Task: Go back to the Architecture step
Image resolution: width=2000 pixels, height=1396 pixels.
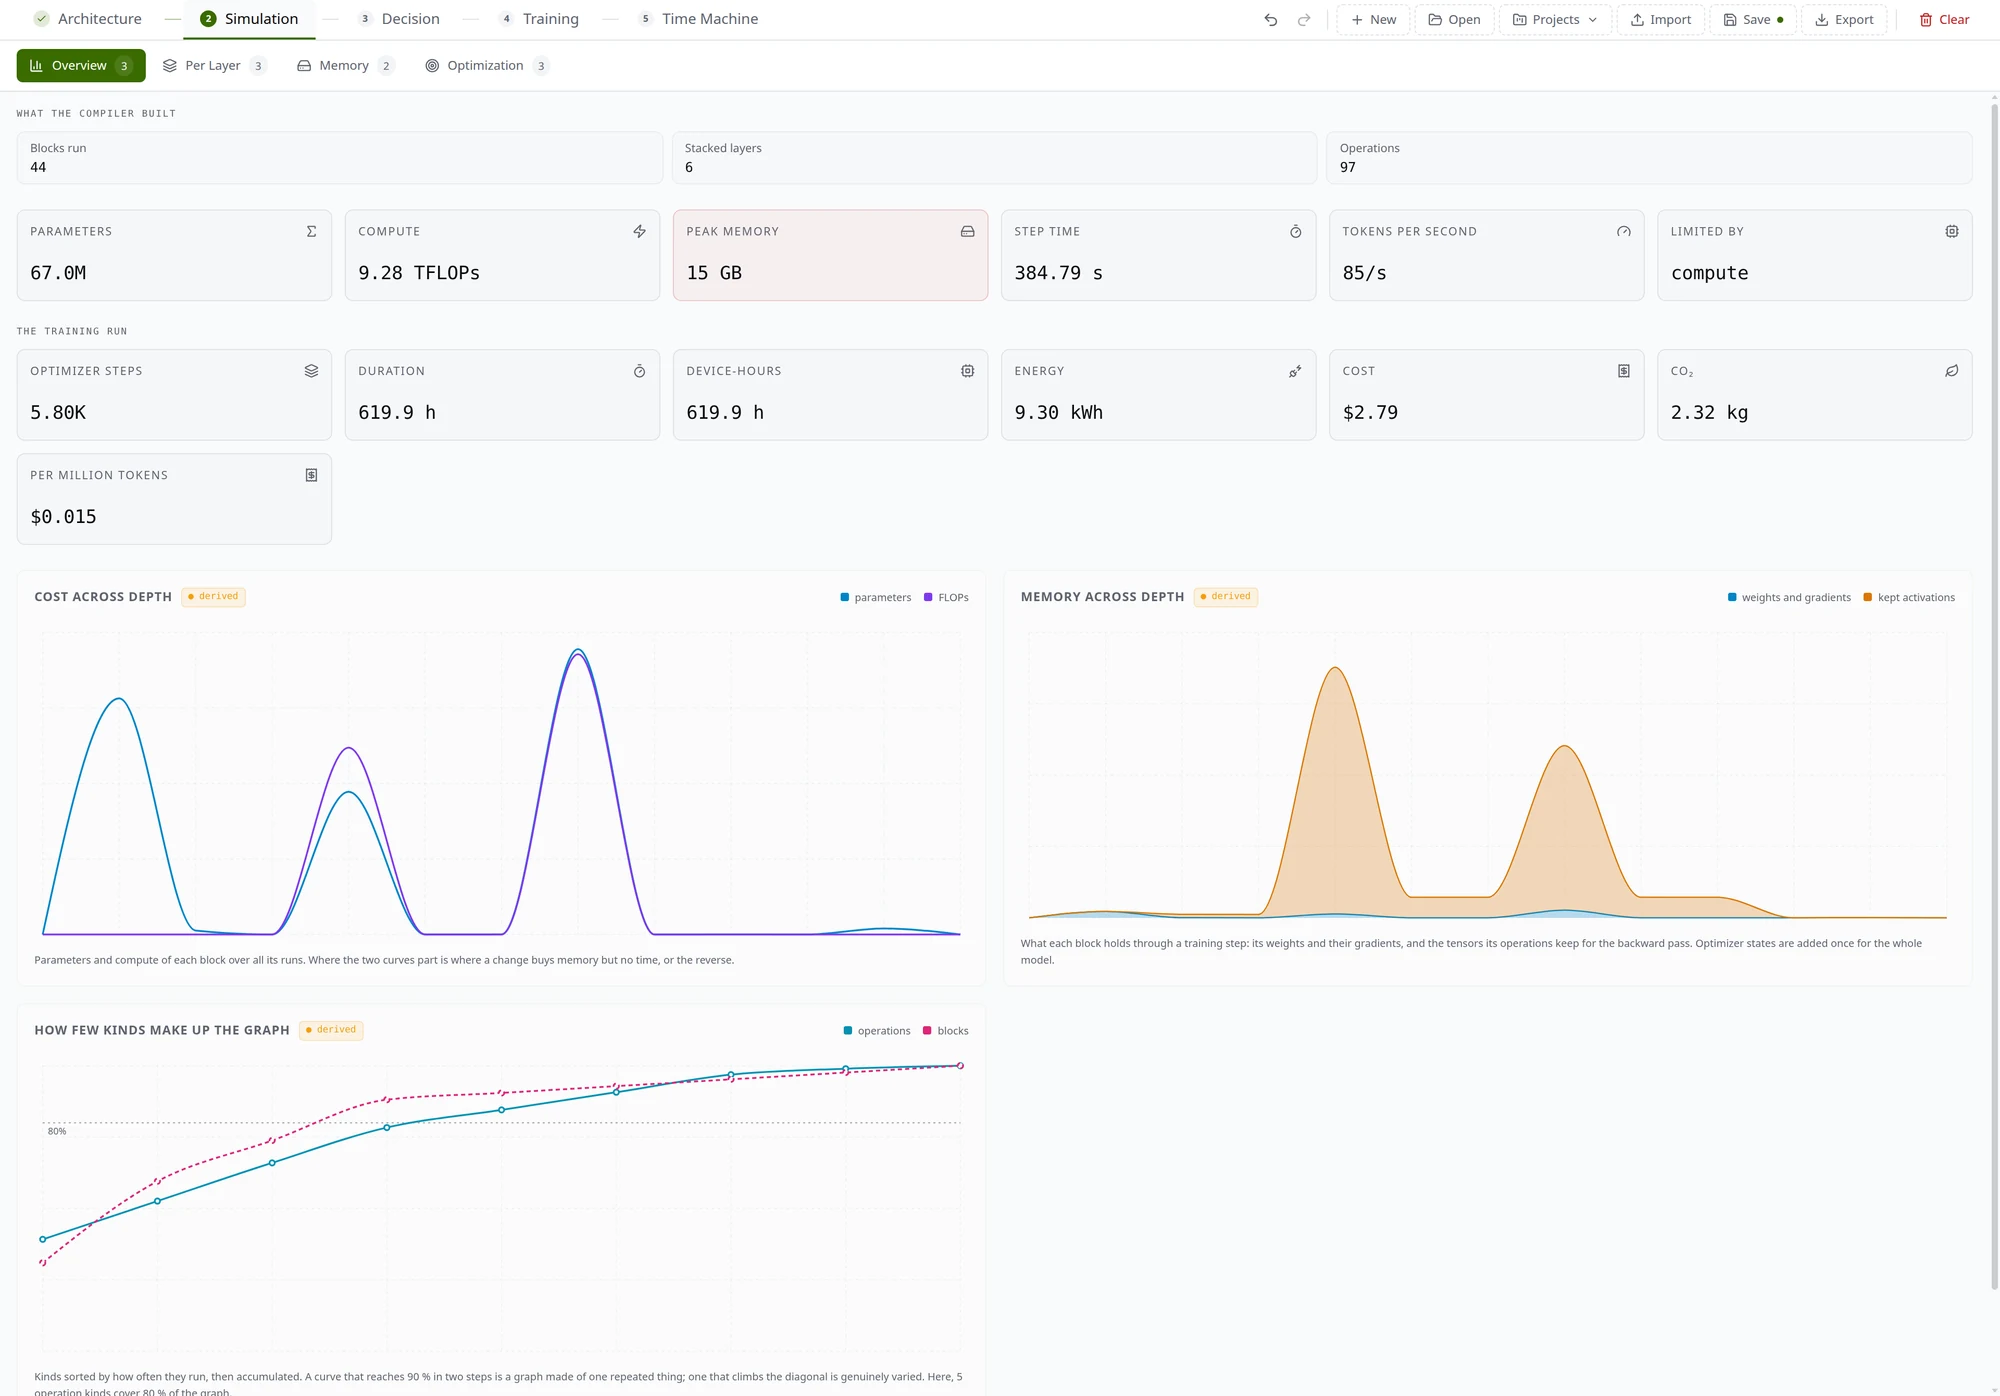Action: (88, 19)
